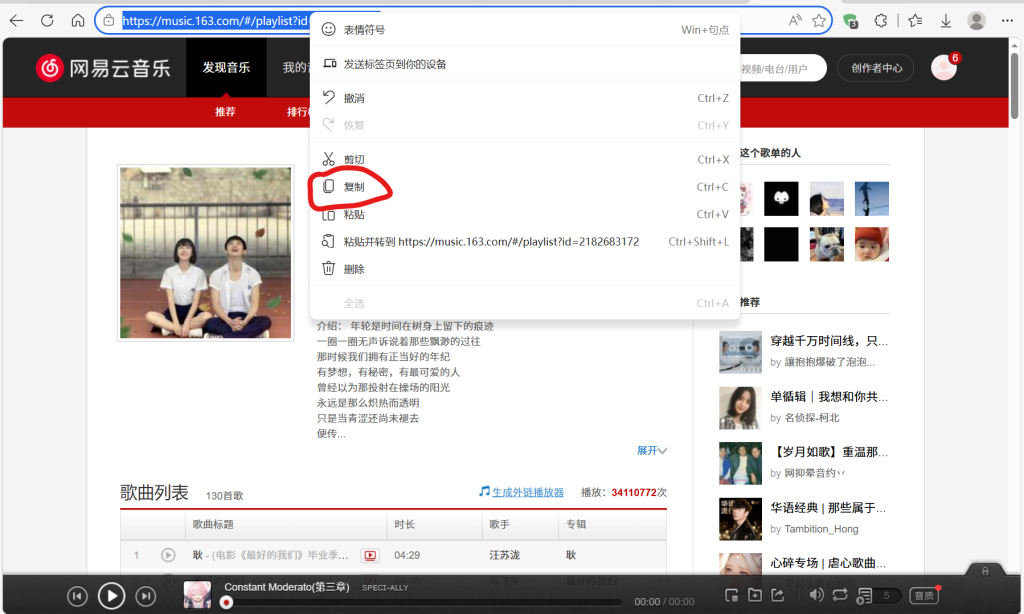
Task: Change the loop playback mode icon
Action: coord(839,596)
